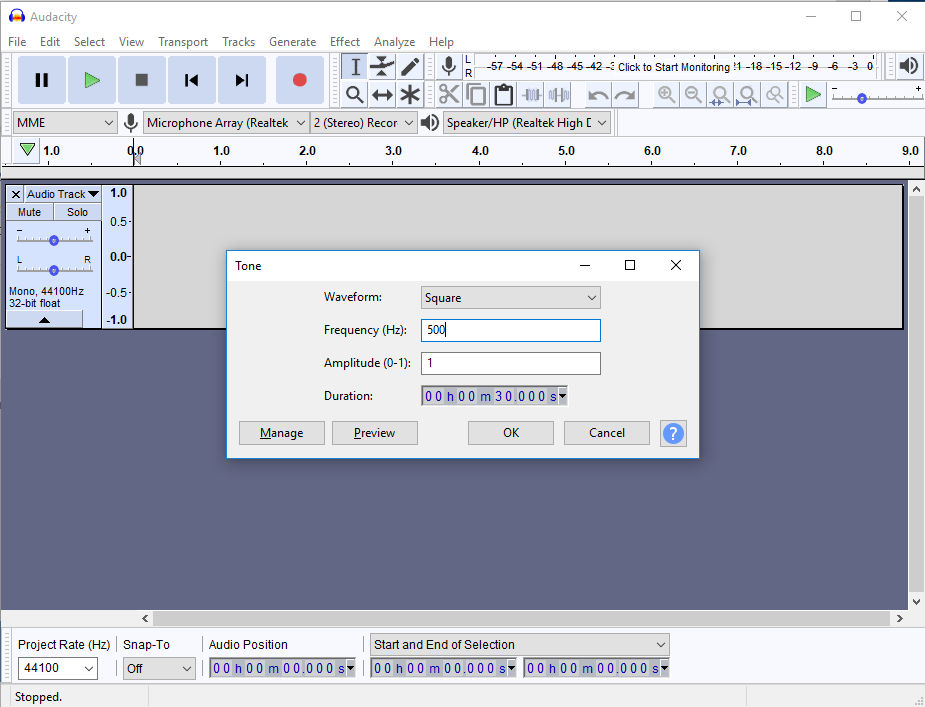Click OK to generate the tone

coord(510,432)
